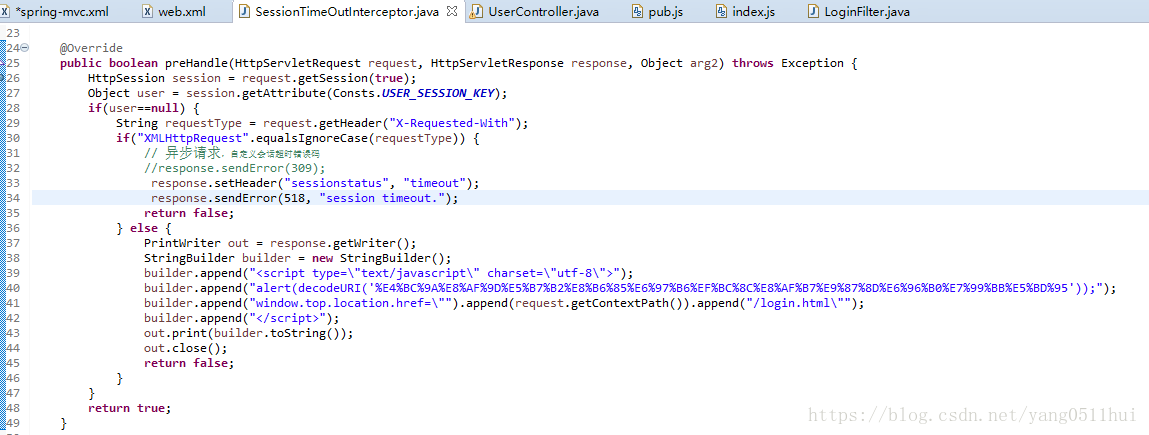1149x435 pixels.
Task: Select the SessionTimeOutInterceptor.java tab
Action: [x=346, y=12]
